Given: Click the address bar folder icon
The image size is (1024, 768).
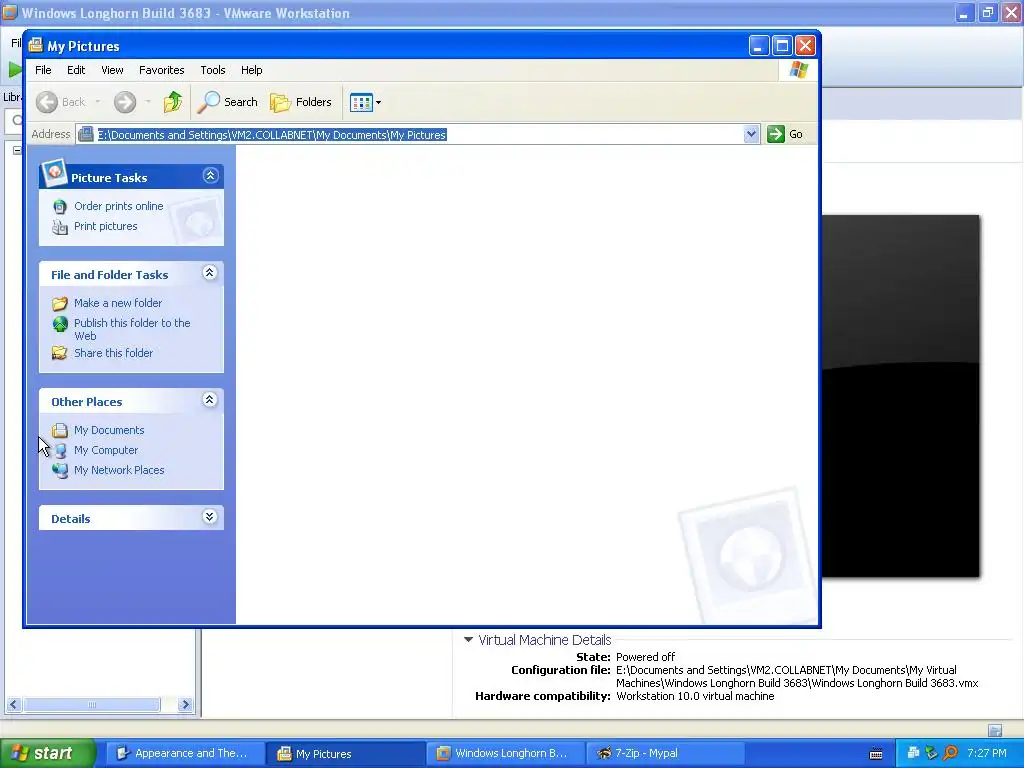Looking at the screenshot, I should [86, 135].
